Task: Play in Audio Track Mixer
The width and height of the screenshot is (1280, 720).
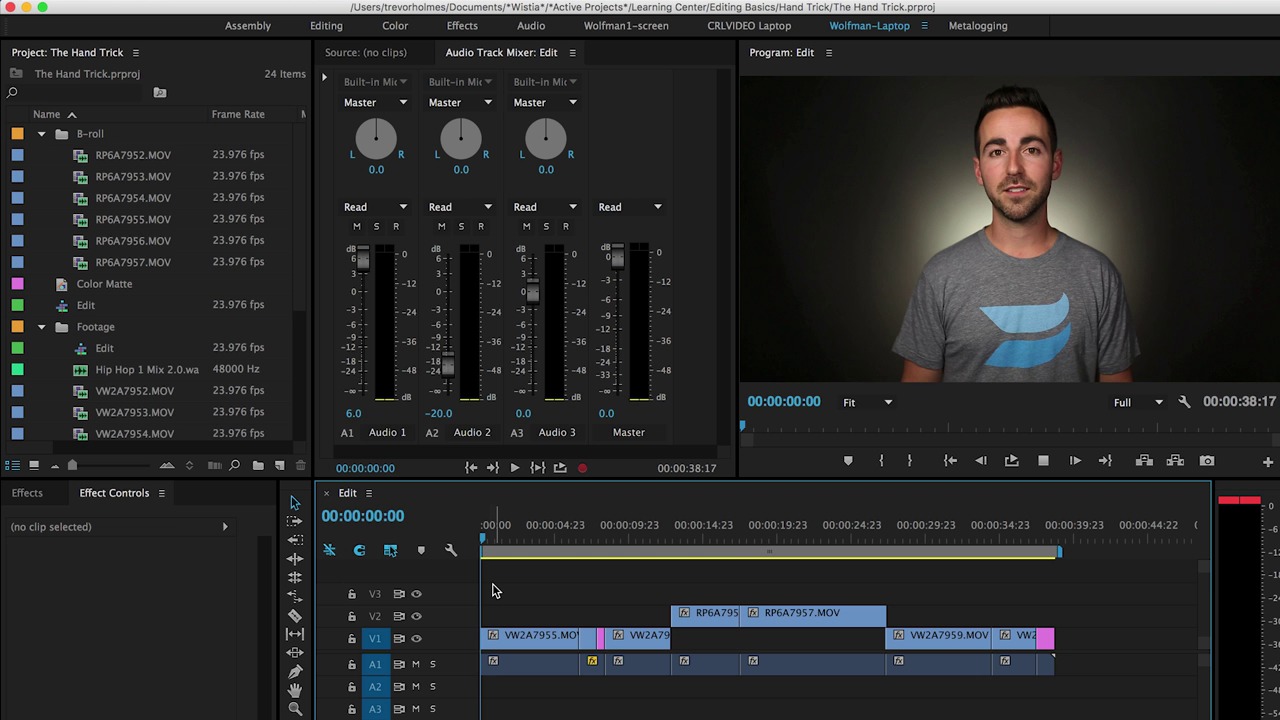Action: [514, 468]
